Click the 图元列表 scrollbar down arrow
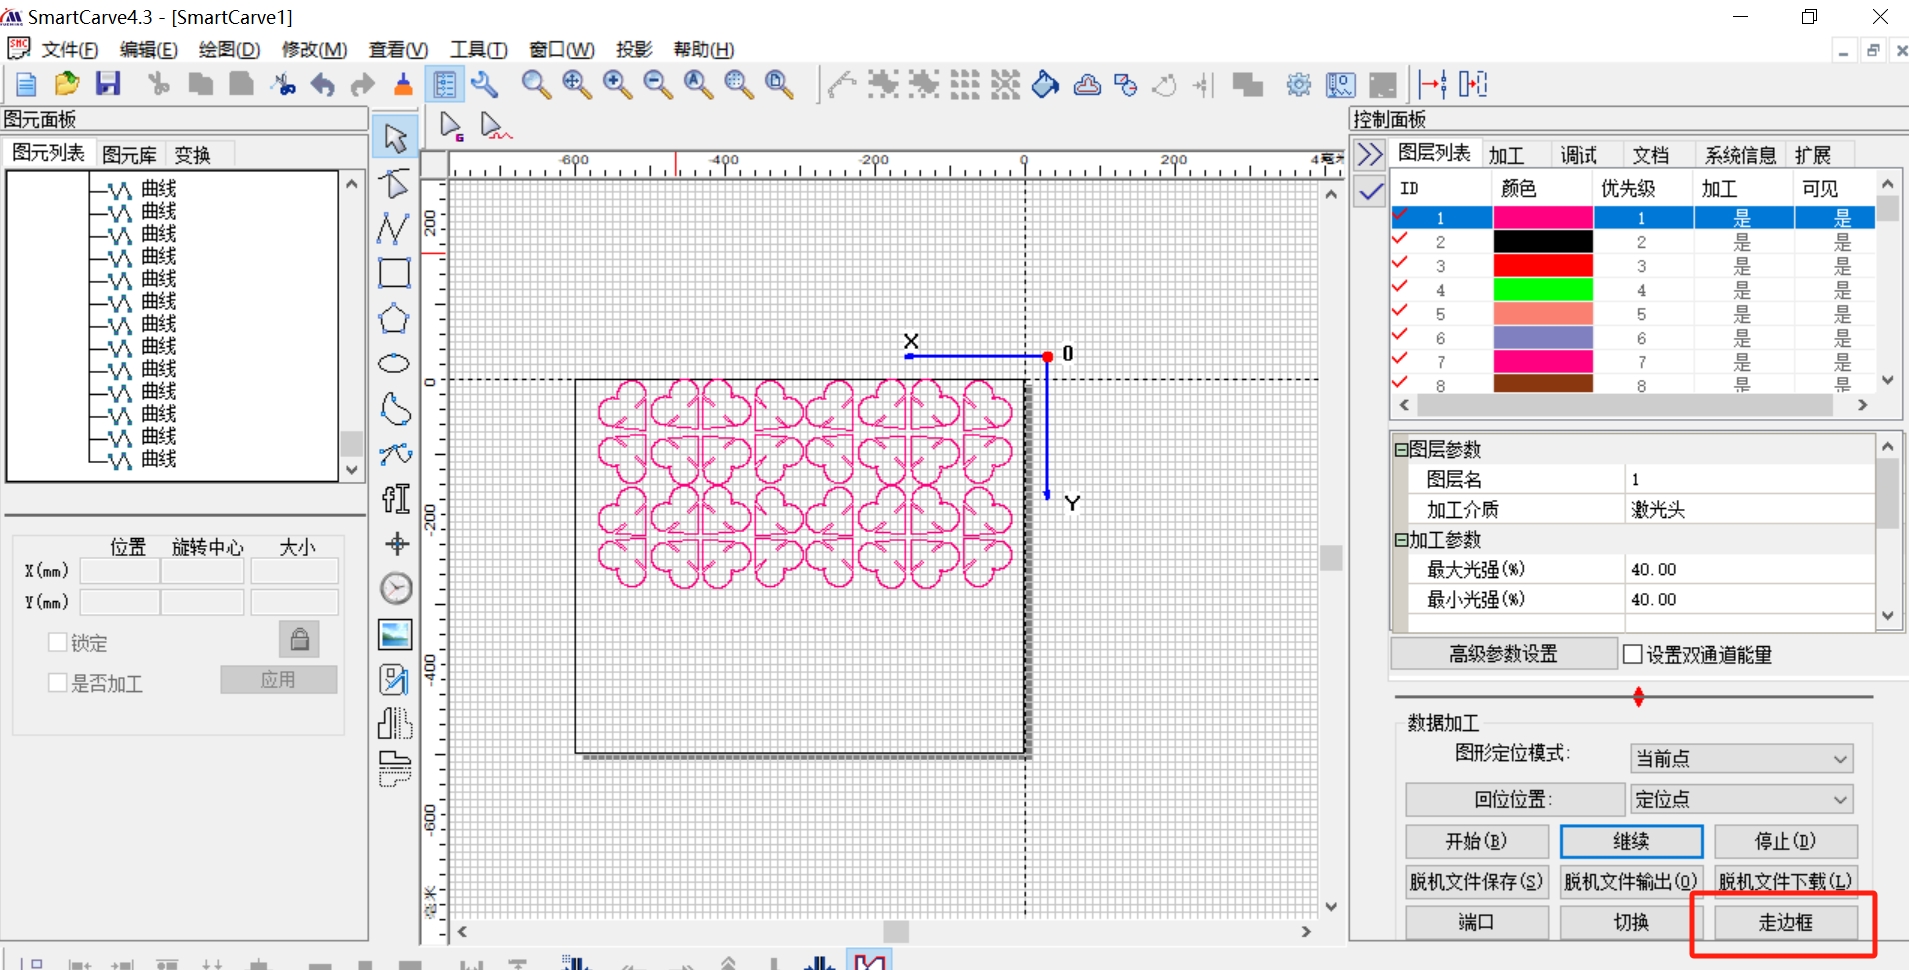 pos(351,469)
